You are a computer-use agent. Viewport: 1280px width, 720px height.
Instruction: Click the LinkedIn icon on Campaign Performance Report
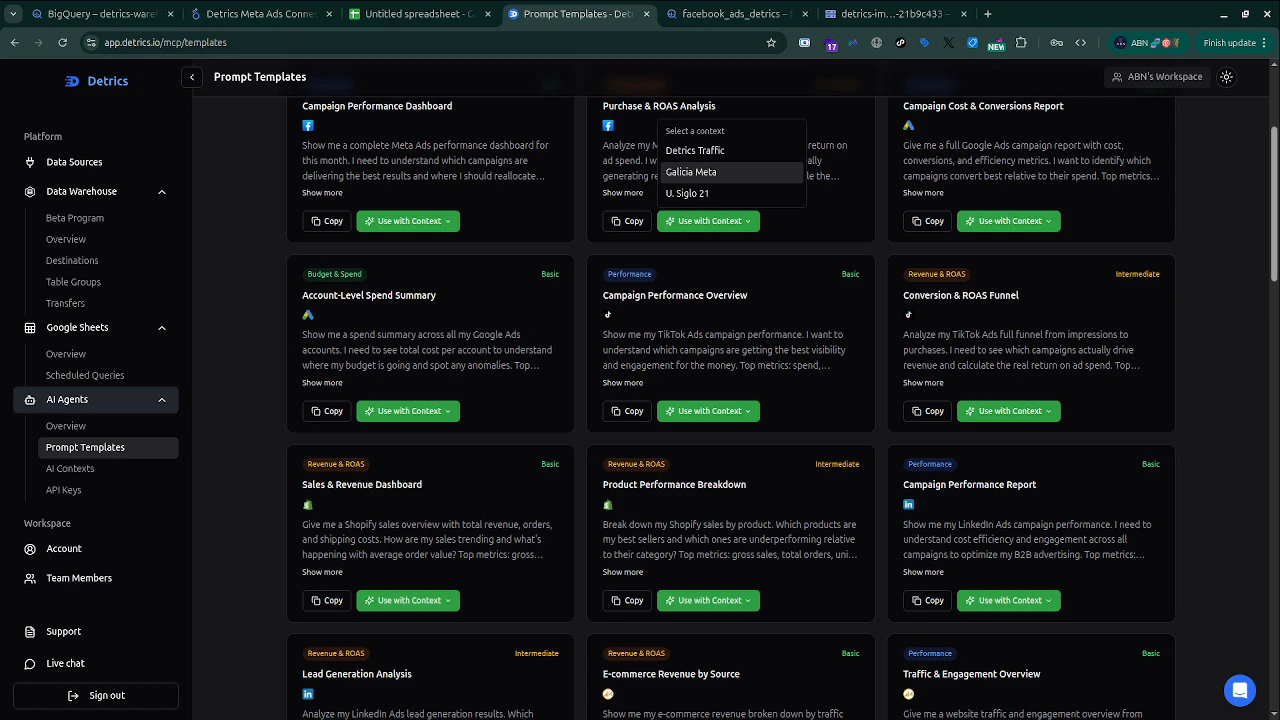click(x=908, y=504)
